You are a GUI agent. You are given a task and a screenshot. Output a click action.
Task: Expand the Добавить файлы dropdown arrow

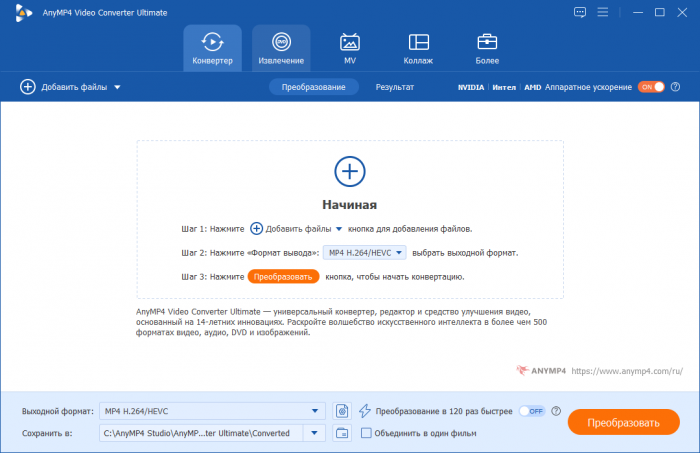click(x=117, y=88)
